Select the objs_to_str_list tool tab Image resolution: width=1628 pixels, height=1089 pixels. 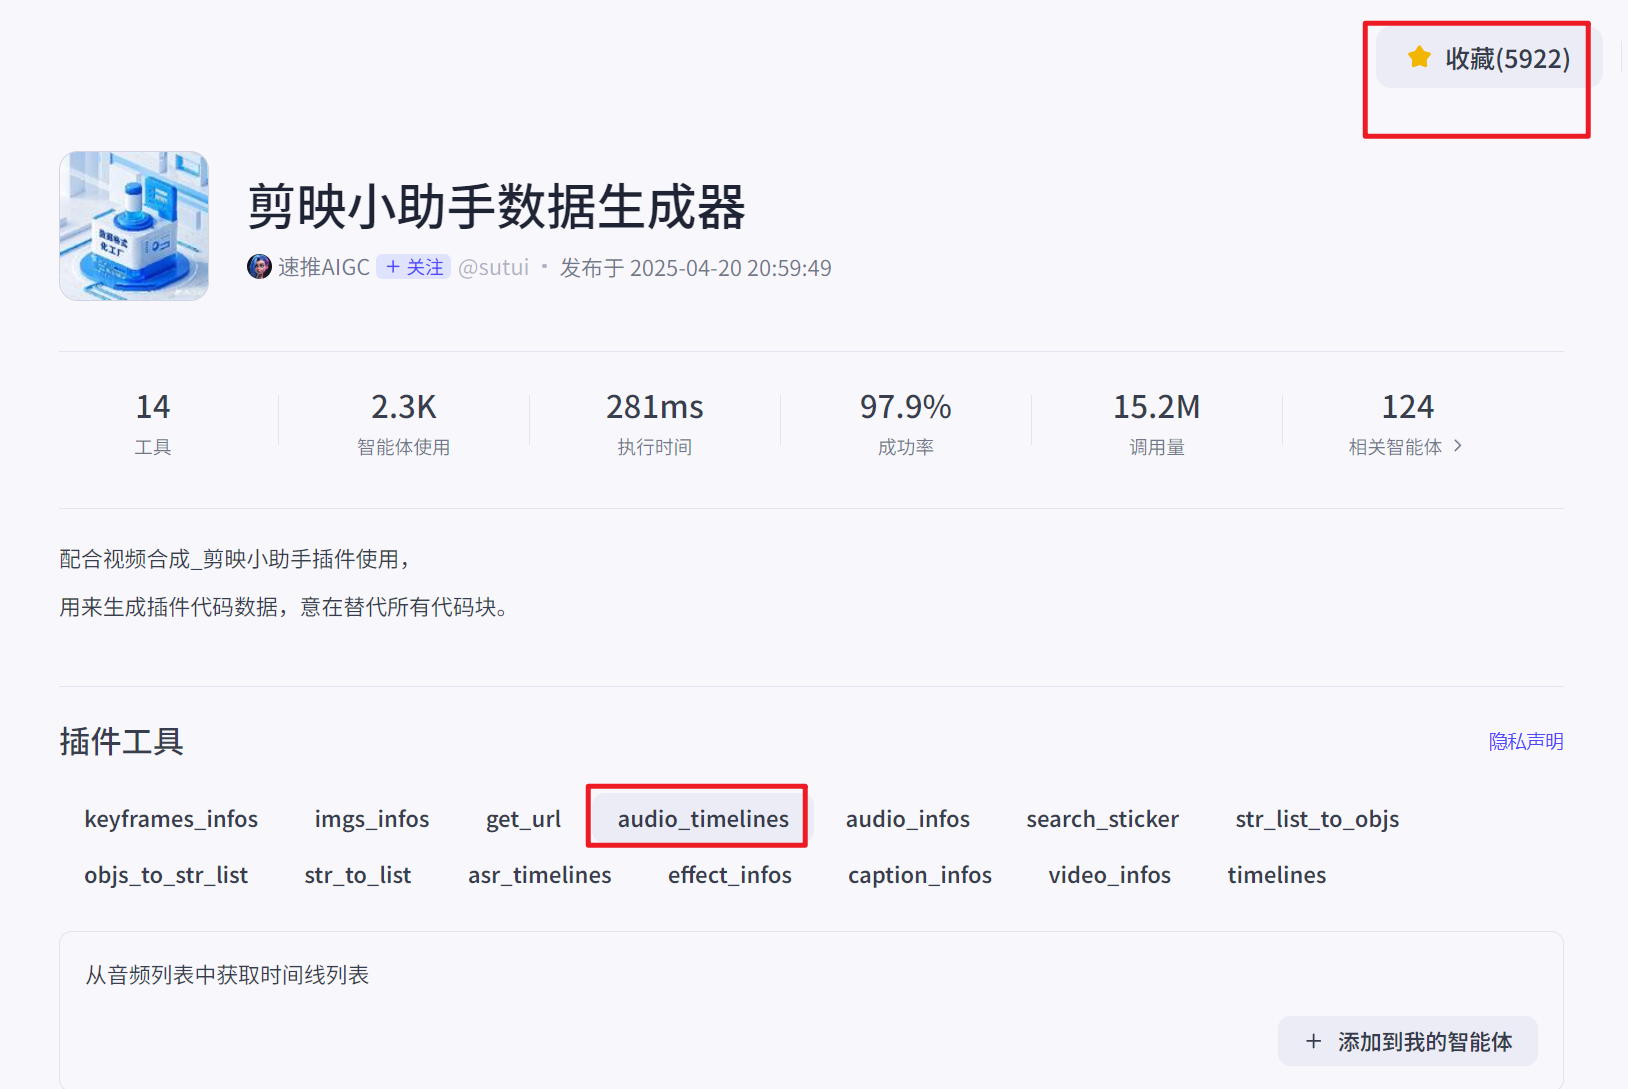pyautogui.click(x=166, y=875)
